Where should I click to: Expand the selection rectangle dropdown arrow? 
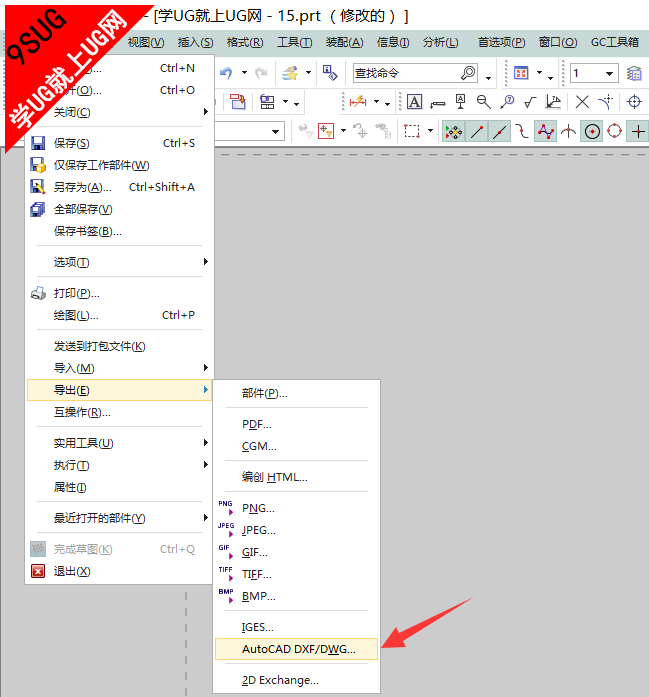click(x=430, y=130)
